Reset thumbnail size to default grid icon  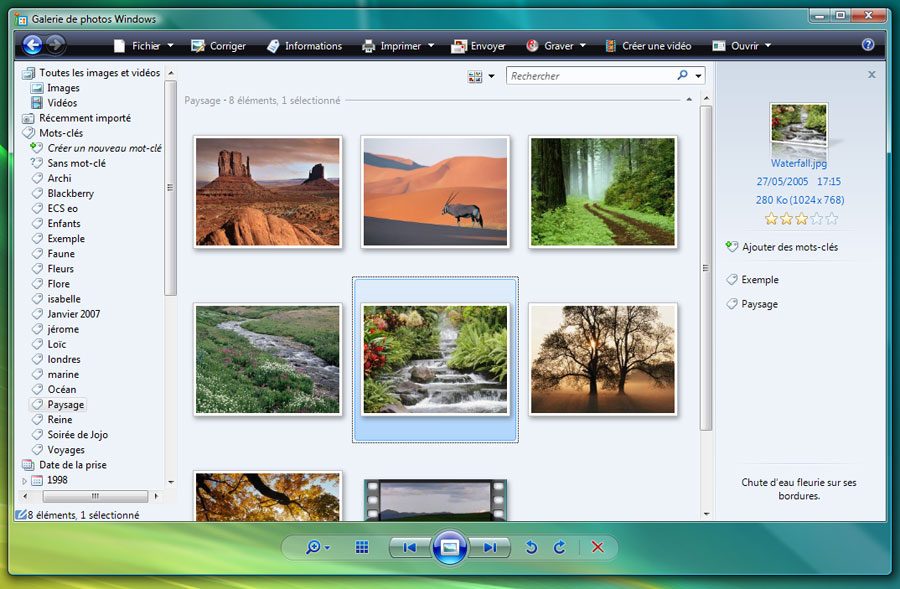(x=362, y=547)
